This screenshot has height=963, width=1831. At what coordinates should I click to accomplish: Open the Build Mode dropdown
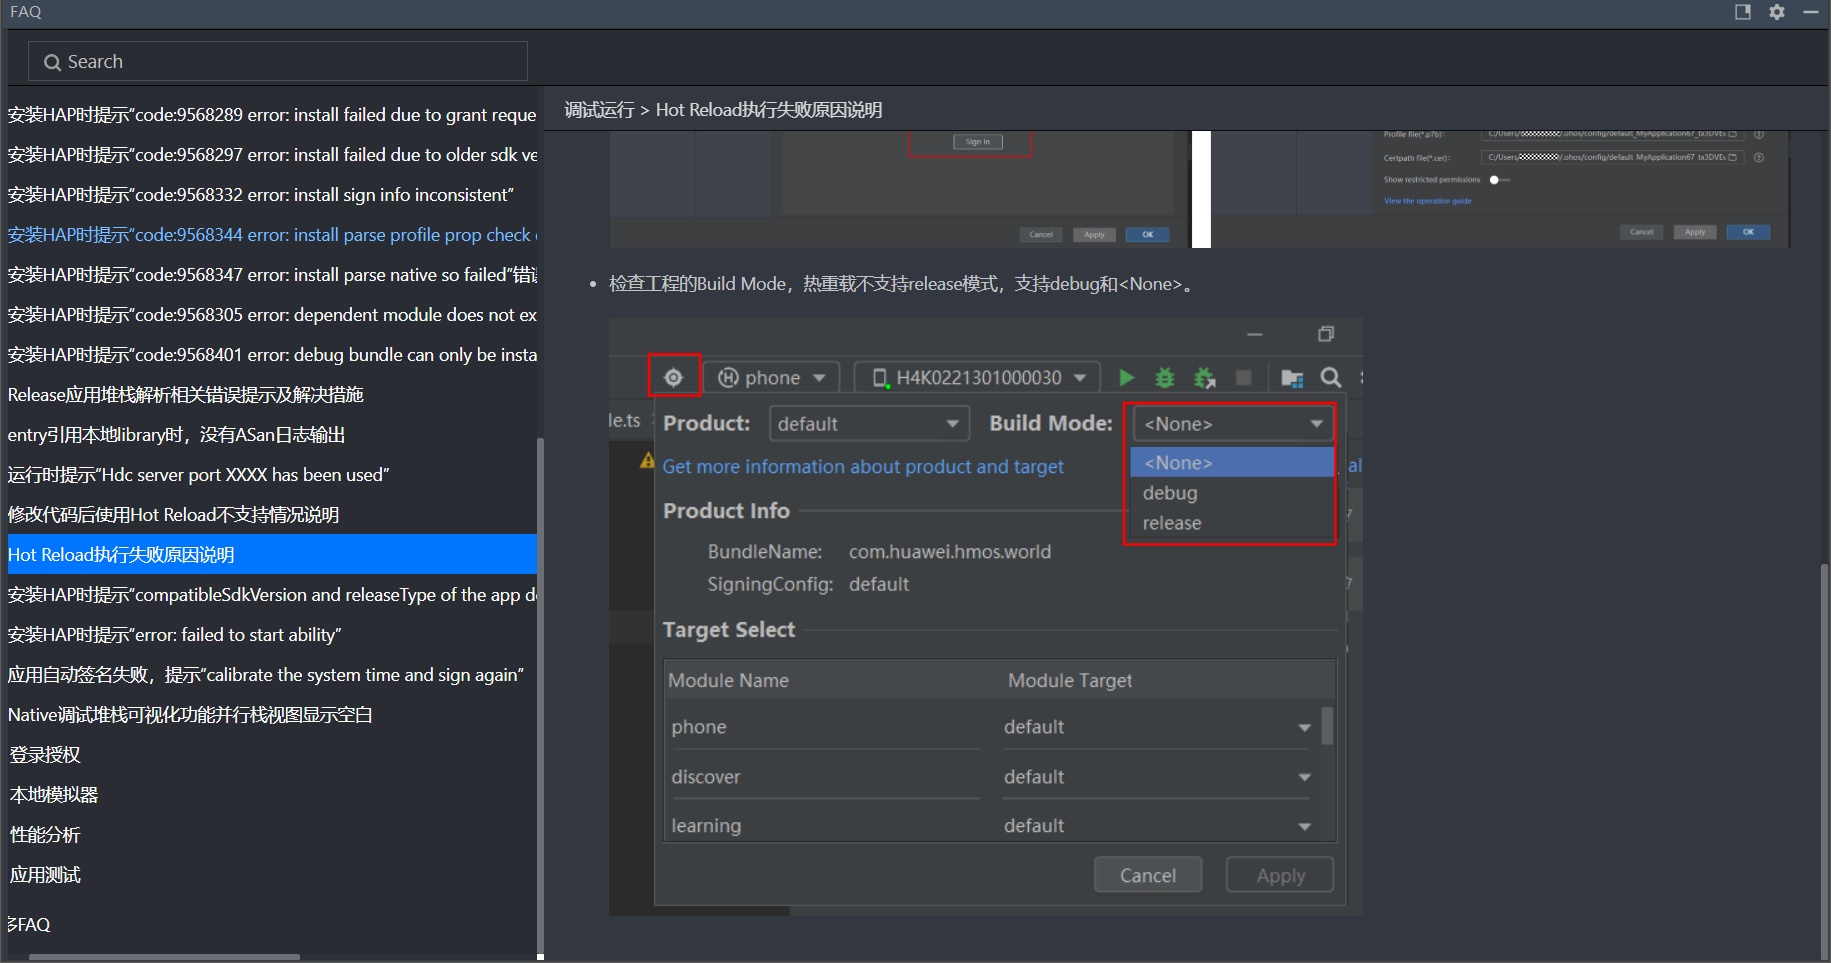(1233, 424)
